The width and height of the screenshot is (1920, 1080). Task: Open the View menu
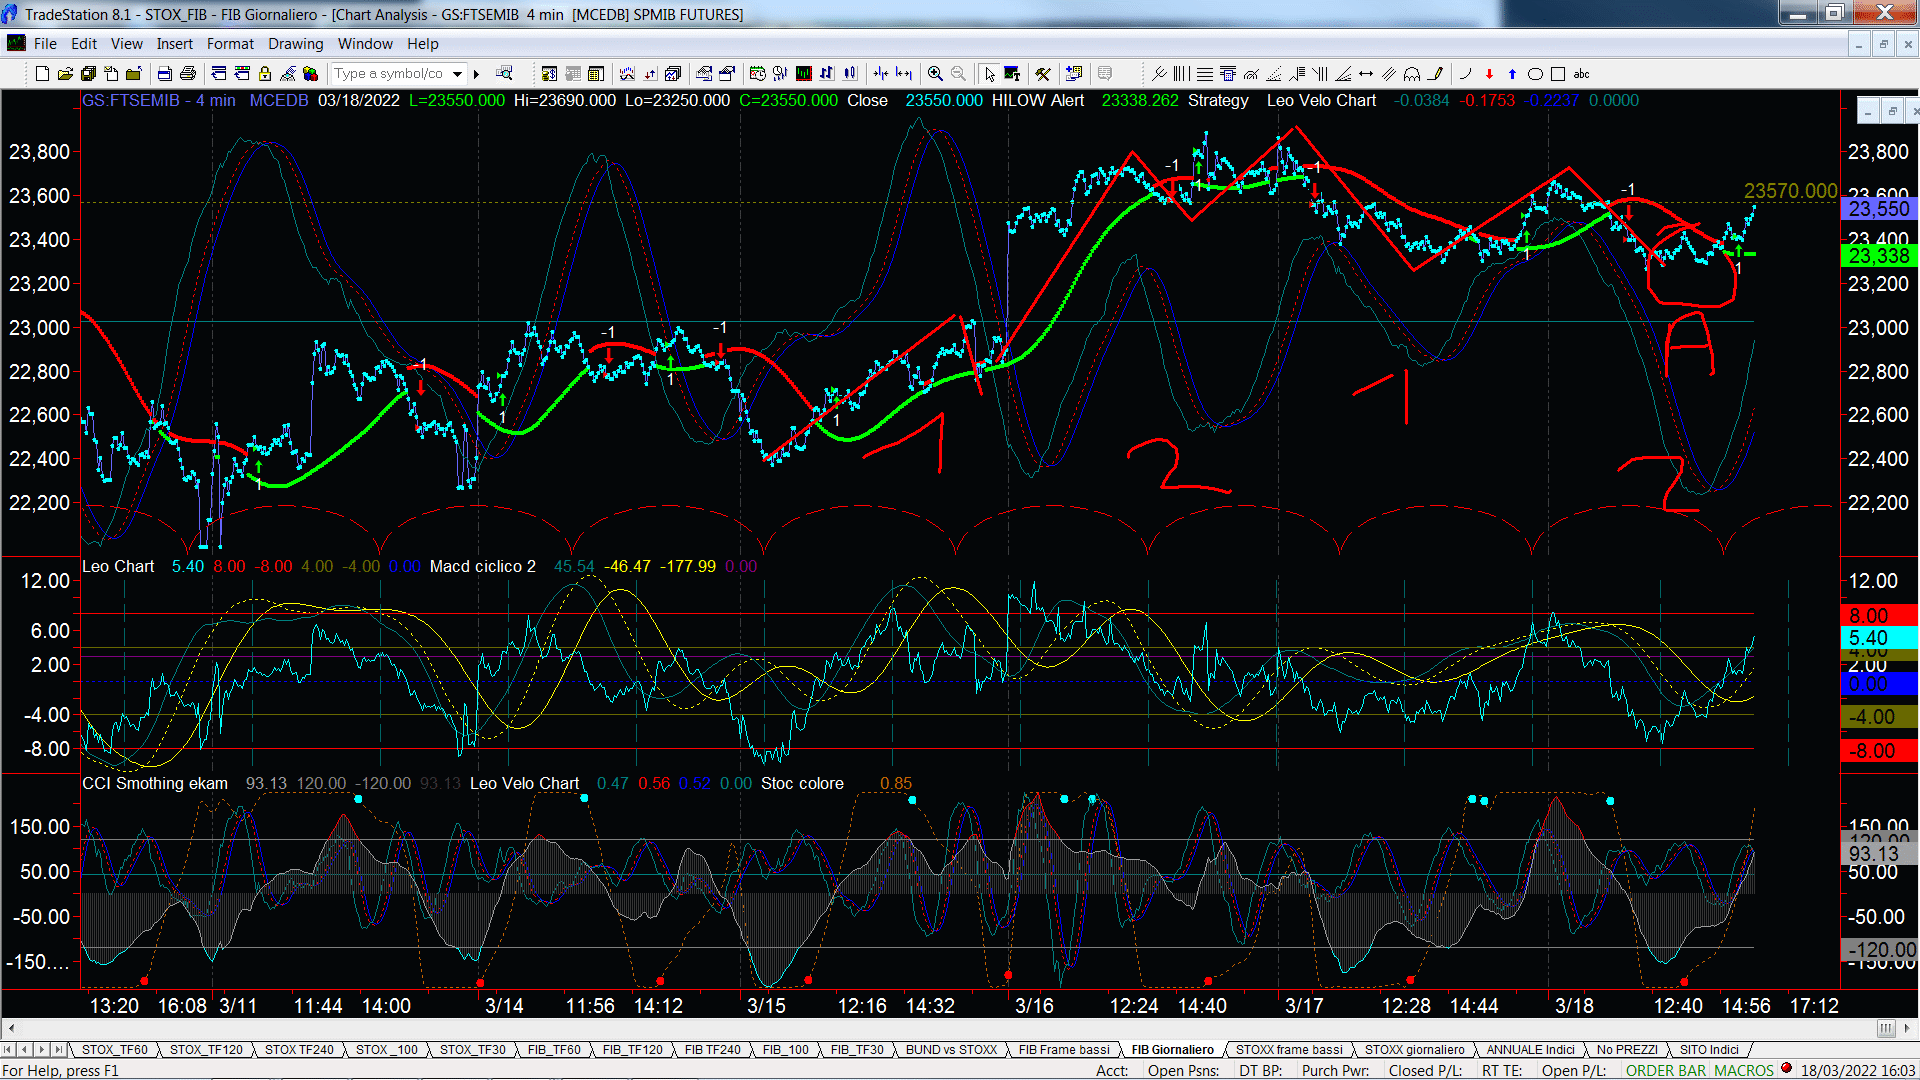(127, 44)
